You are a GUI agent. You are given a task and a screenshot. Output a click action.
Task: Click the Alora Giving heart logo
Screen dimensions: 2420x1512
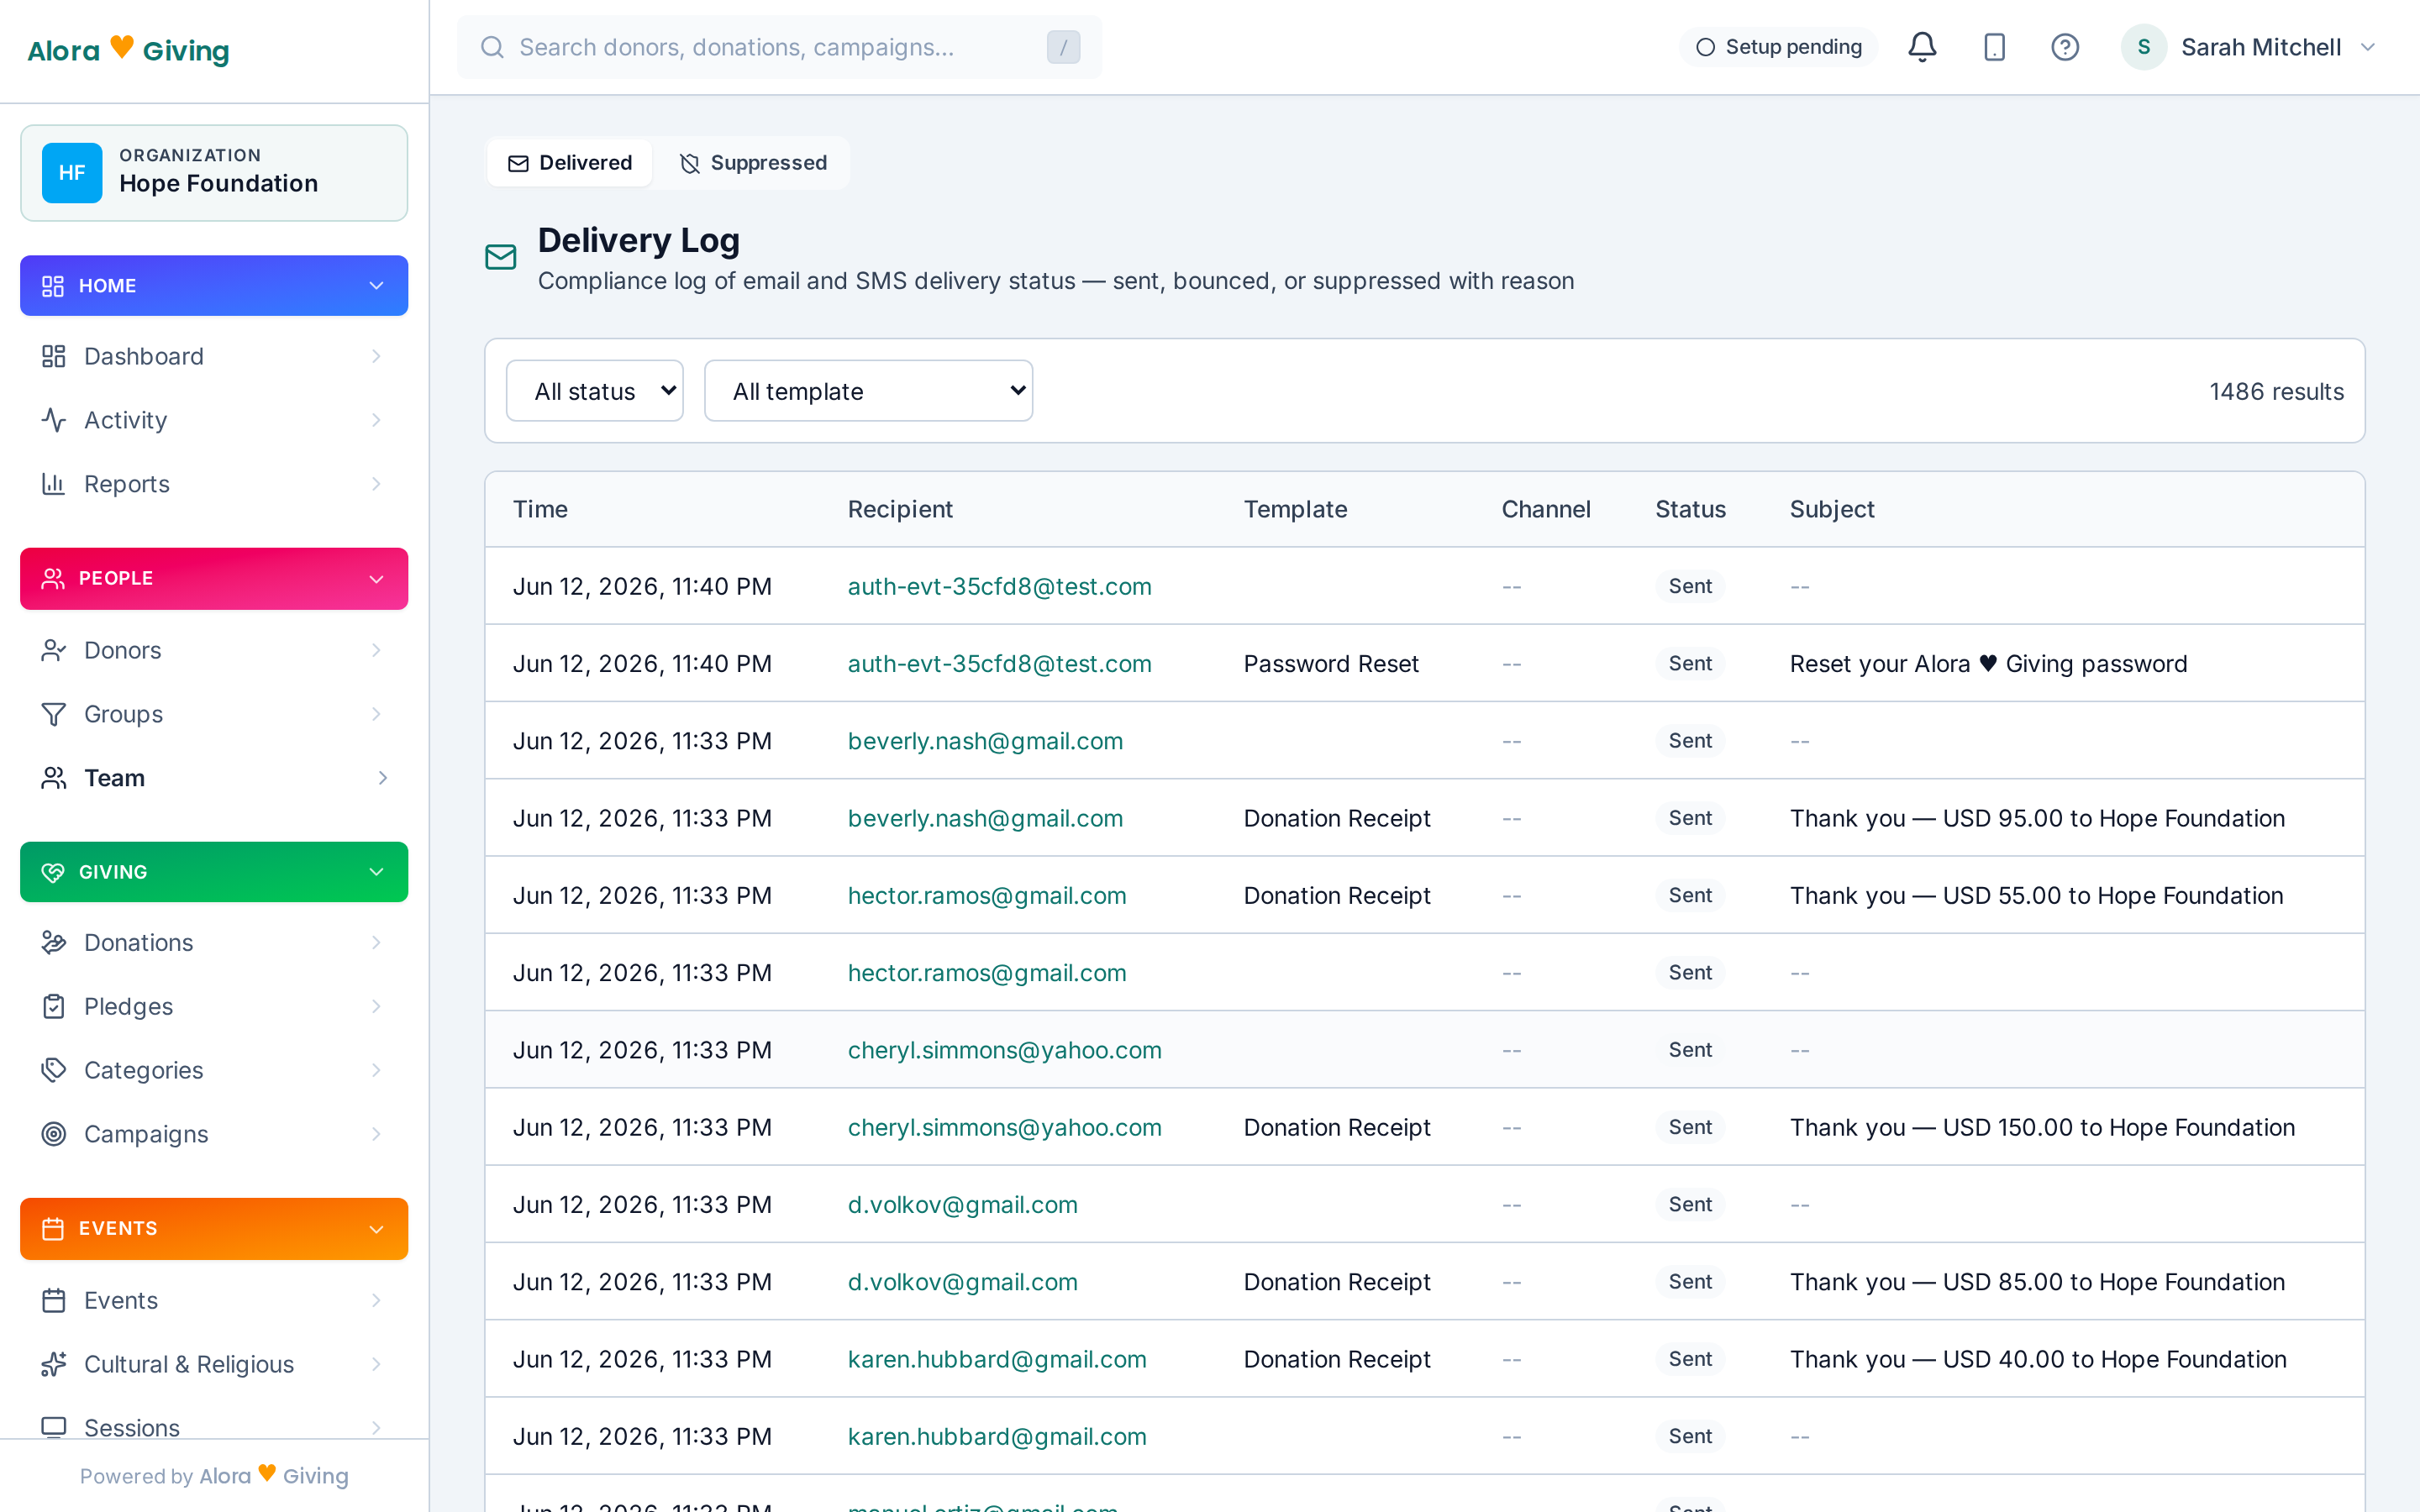coord(128,50)
